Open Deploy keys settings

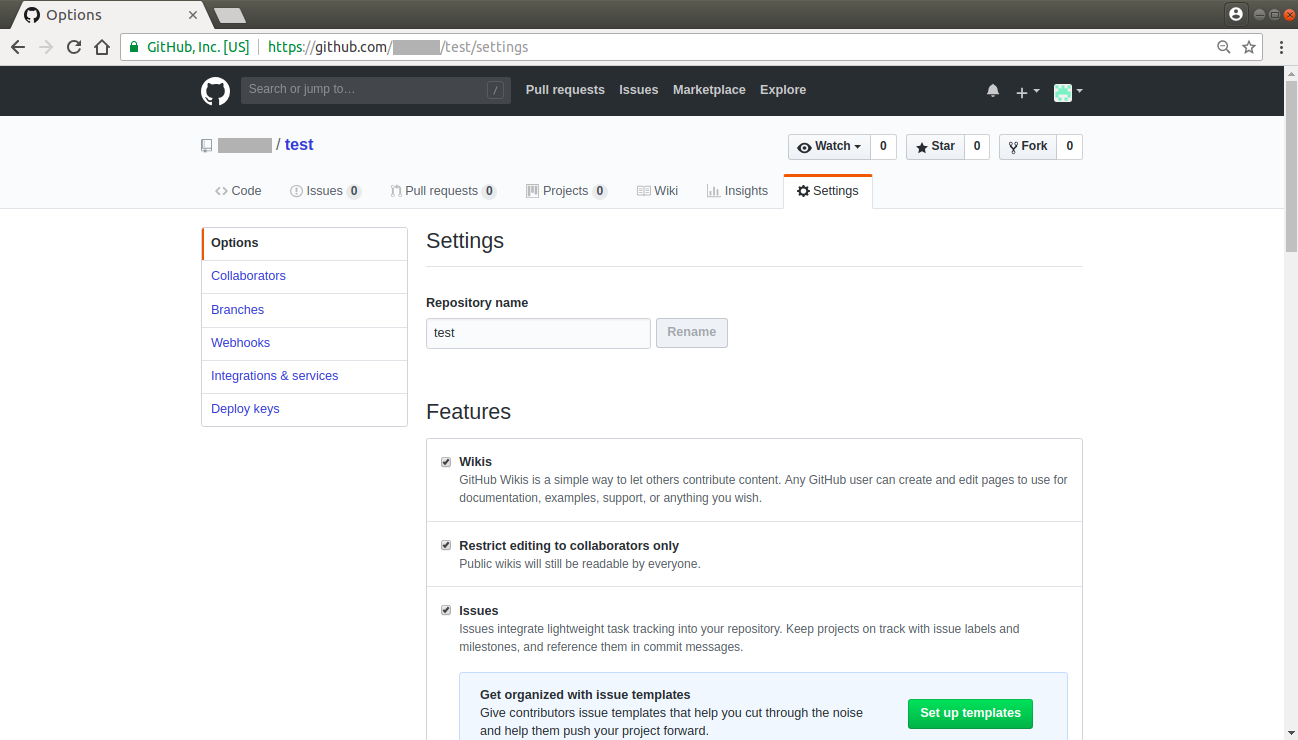(304, 409)
